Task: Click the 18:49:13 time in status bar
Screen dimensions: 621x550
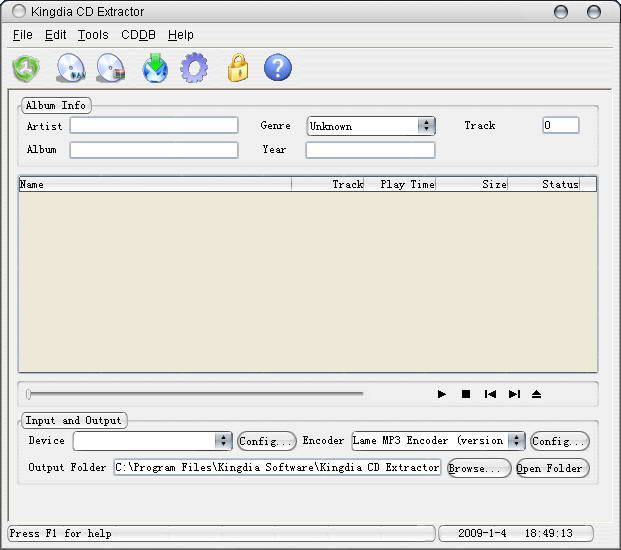Action: pyautogui.click(x=549, y=534)
